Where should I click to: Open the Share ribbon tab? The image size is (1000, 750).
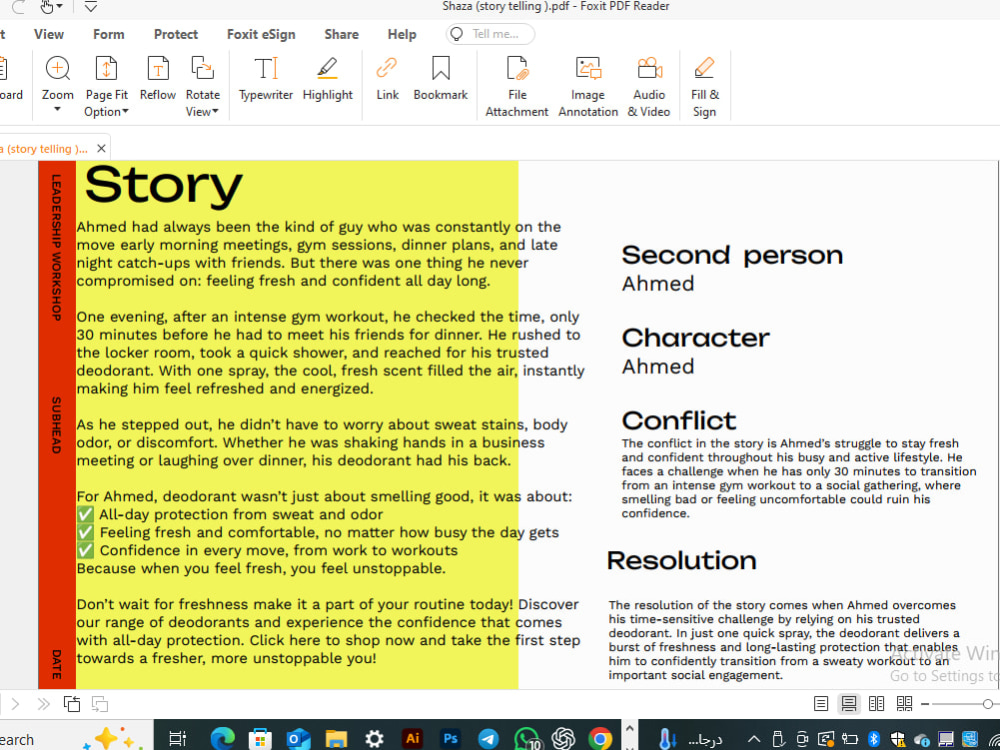point(341,34)
